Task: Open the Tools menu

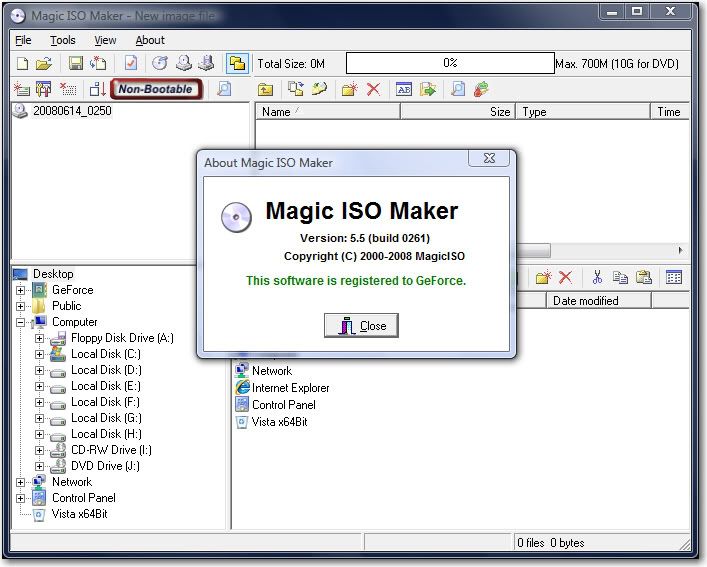Action: click(x=63, y=40)
